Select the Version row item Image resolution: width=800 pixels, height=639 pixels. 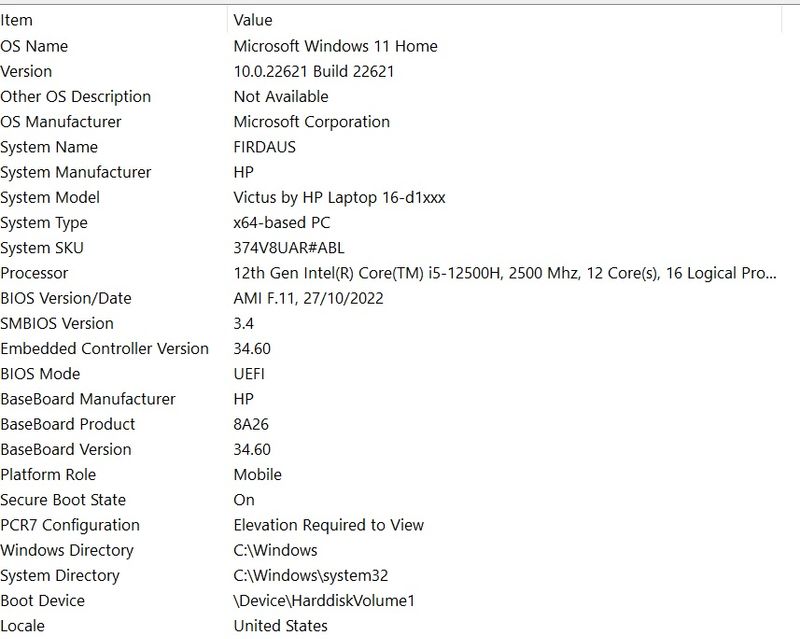tap(27, 71)
